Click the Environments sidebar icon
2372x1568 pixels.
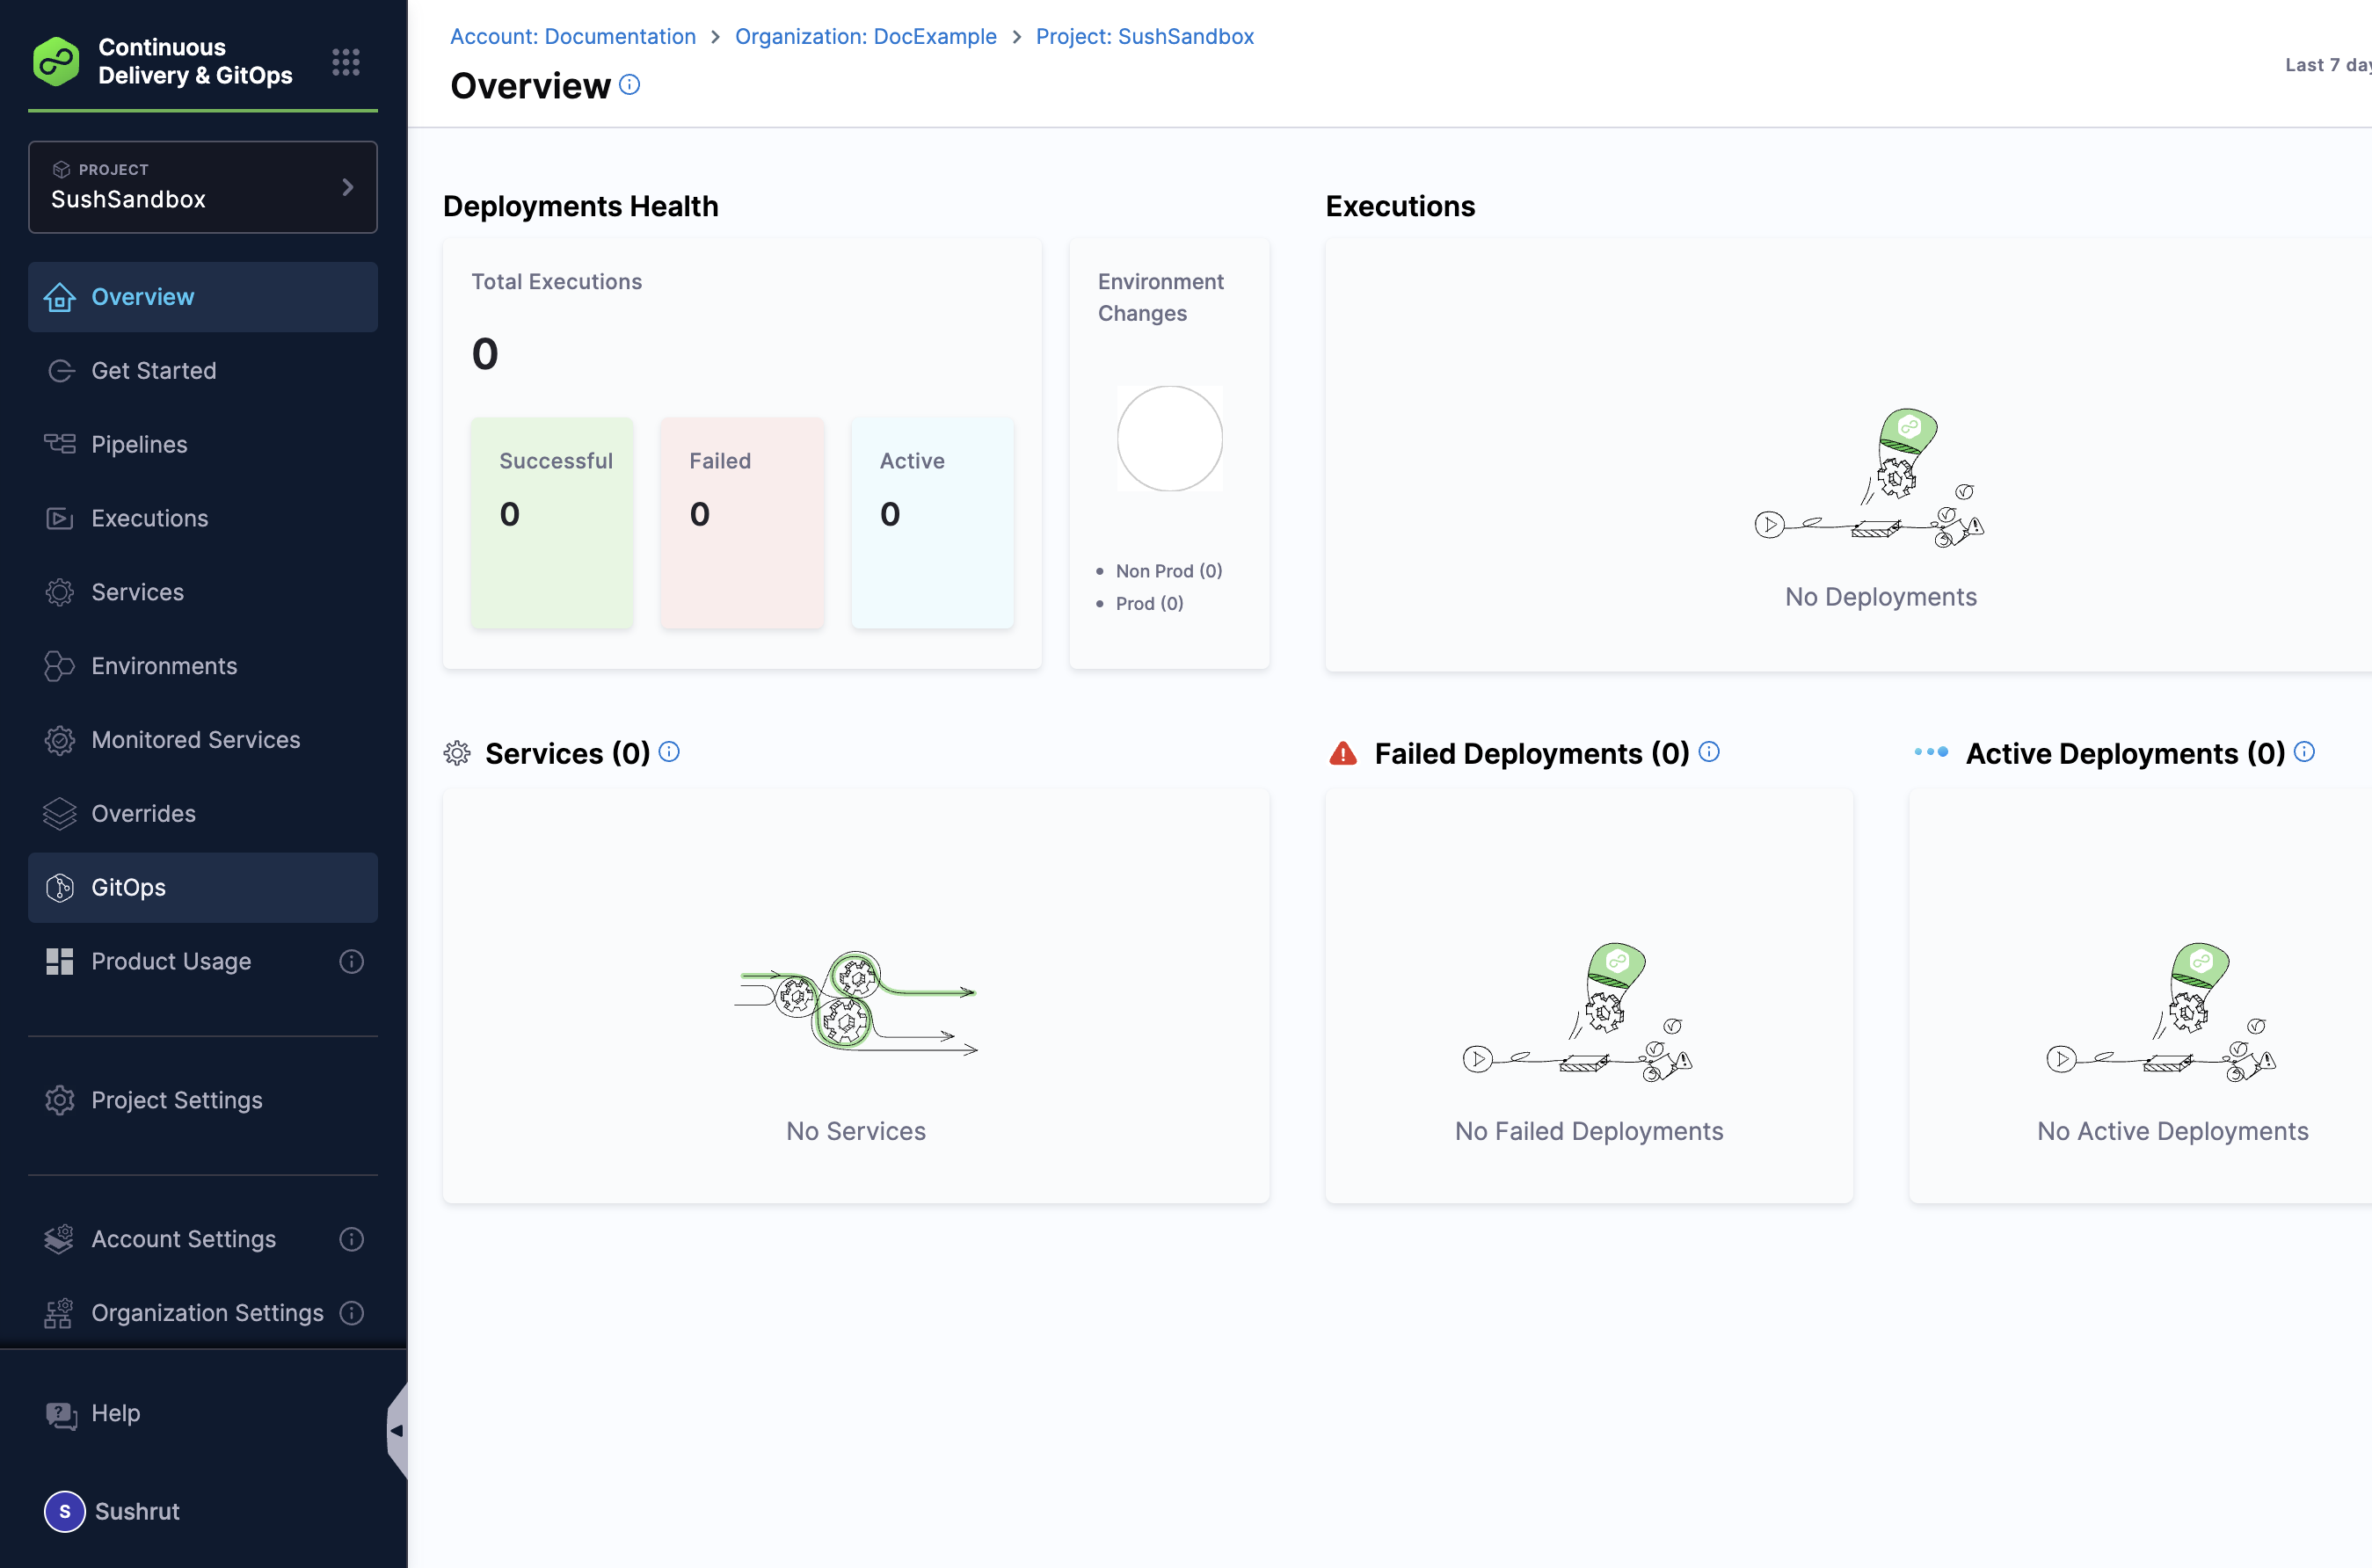pyautogui.click(x=60, y=666)
